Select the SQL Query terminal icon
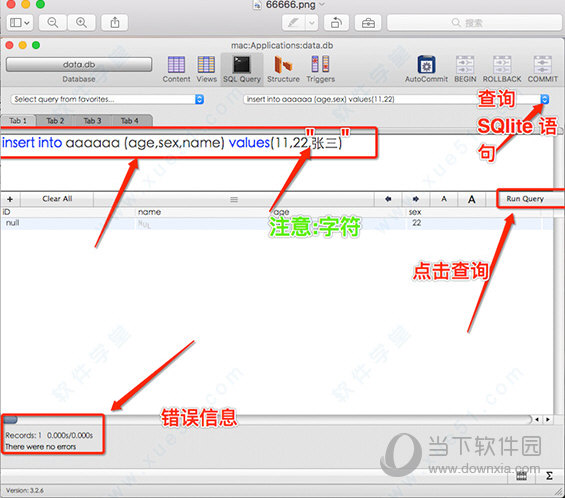The height and width of the screenshot is (498, 565). 241,65
